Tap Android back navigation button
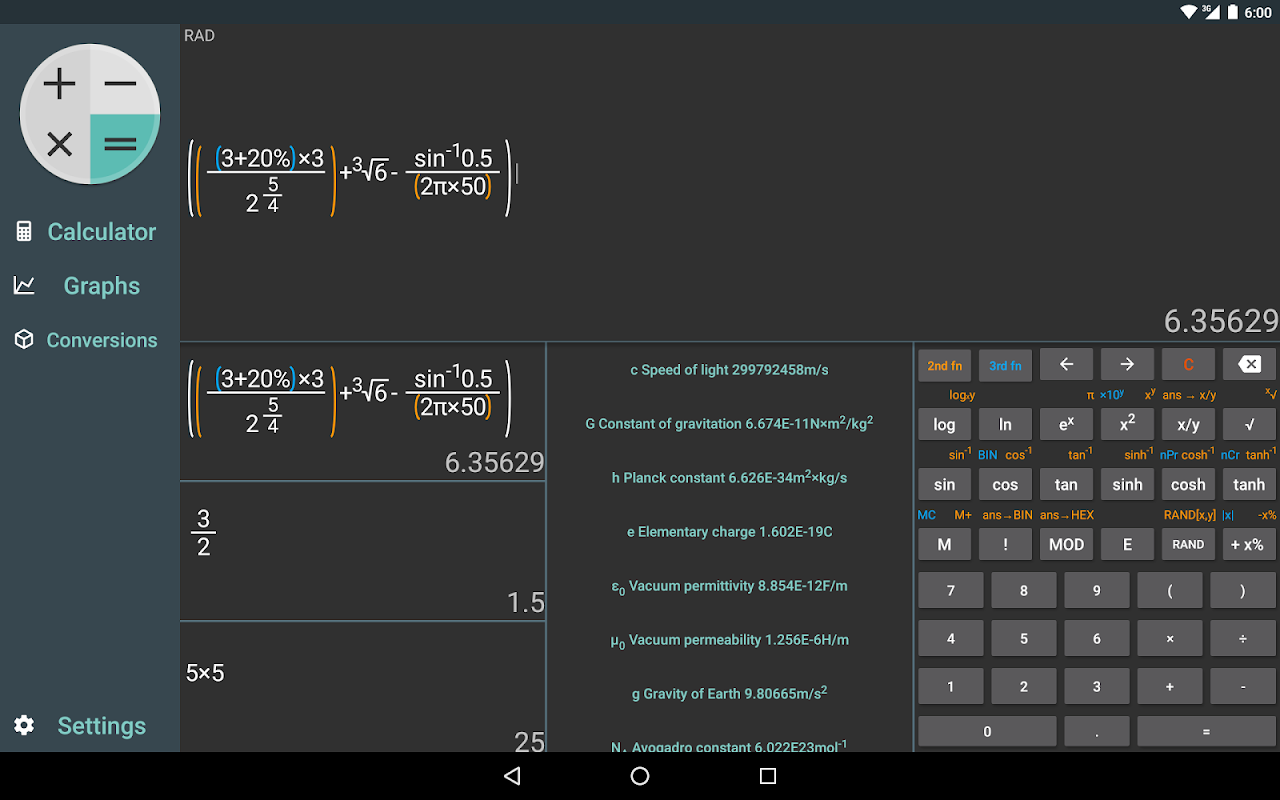The image size is (1280, 800). (512, 776)
